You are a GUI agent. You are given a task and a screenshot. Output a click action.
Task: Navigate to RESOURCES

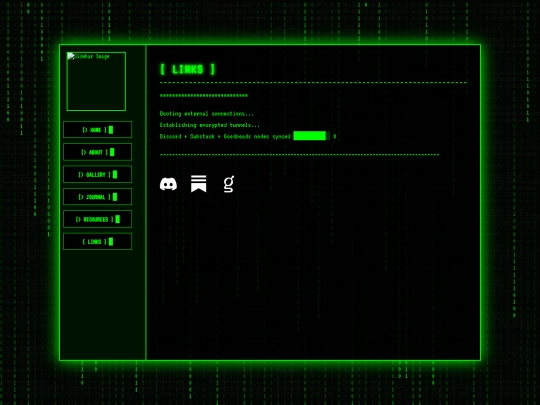tap(97, 219)
